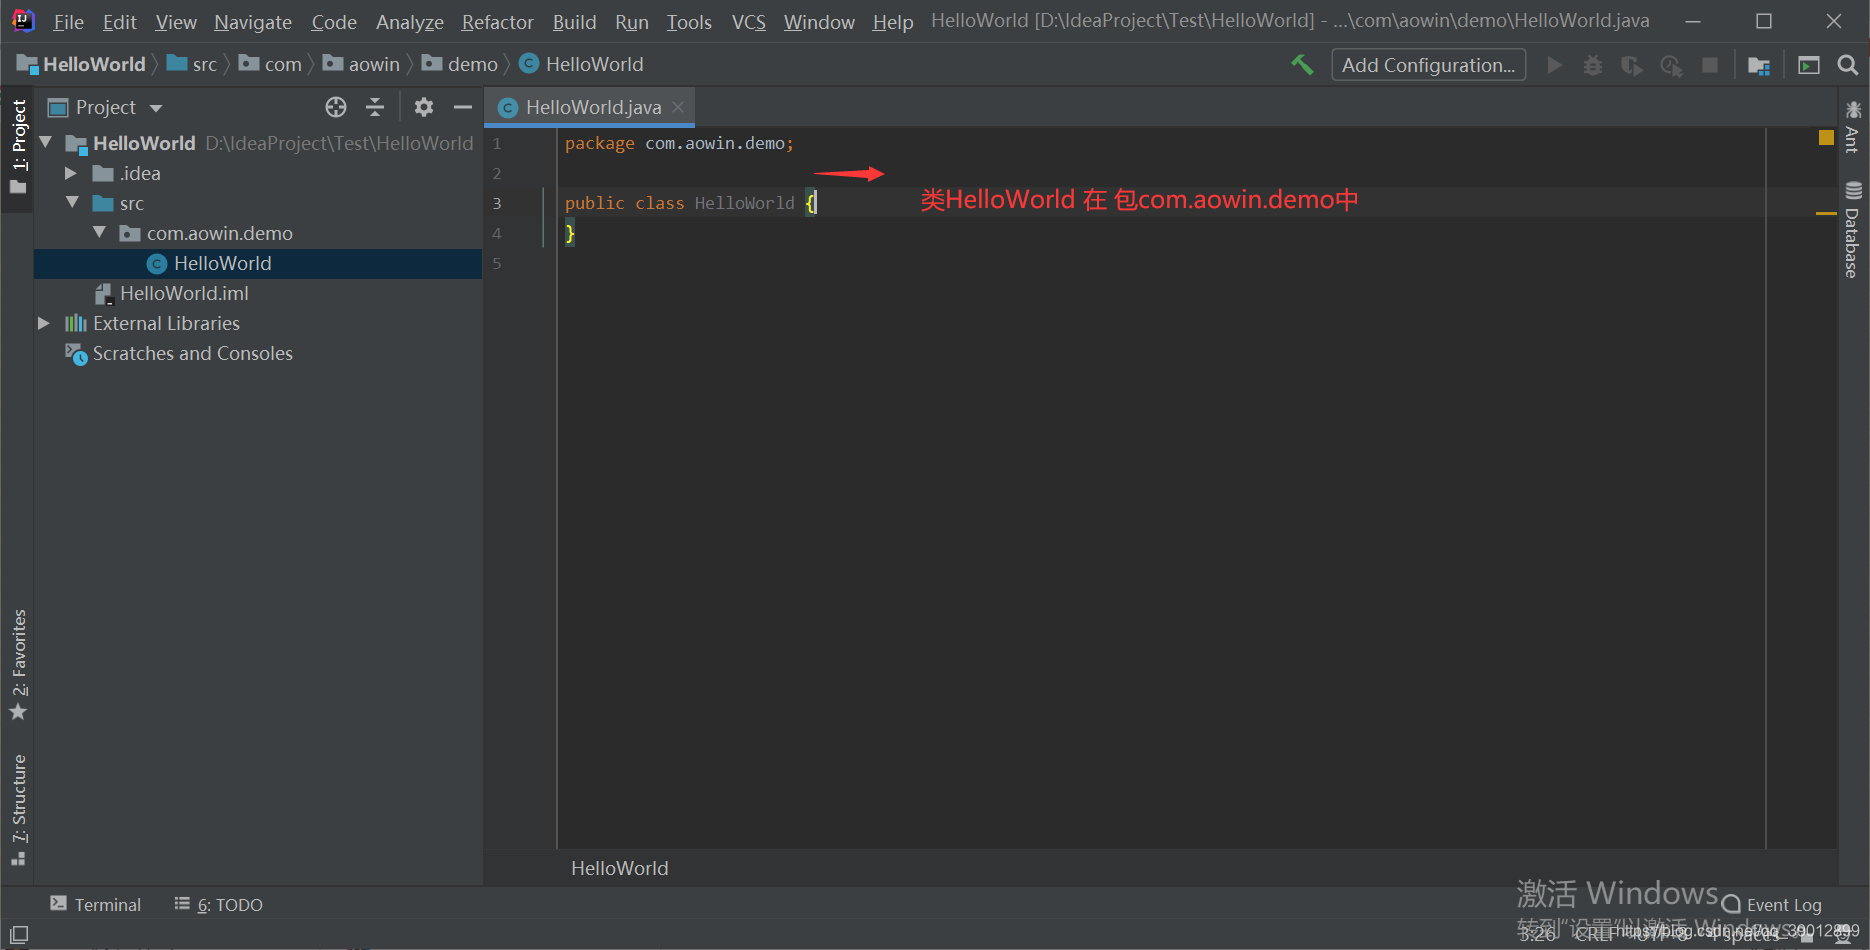Click the Profiler run icon
The image size is (1870, 950).
click(x=1671, y=65)
